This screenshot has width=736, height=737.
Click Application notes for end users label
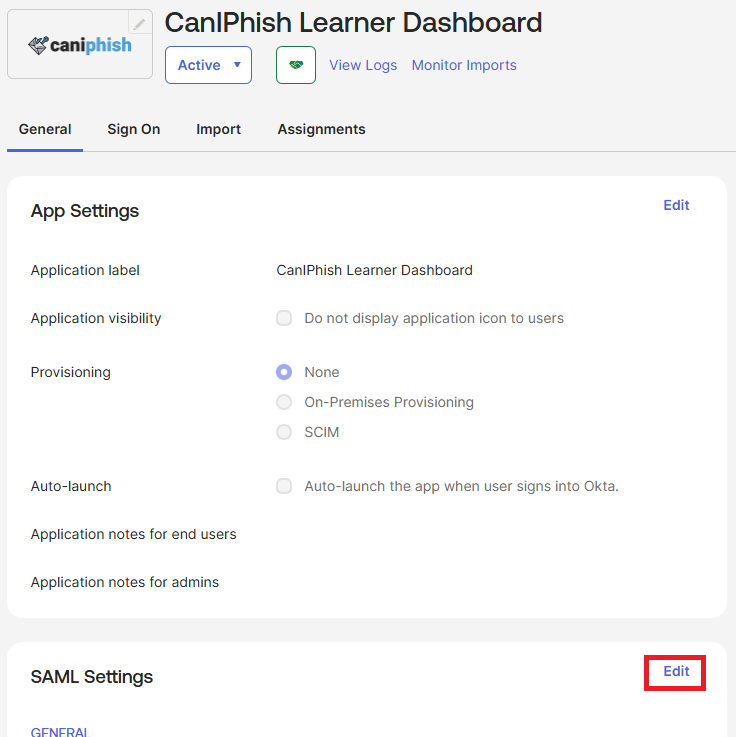[x=133, y=534]
